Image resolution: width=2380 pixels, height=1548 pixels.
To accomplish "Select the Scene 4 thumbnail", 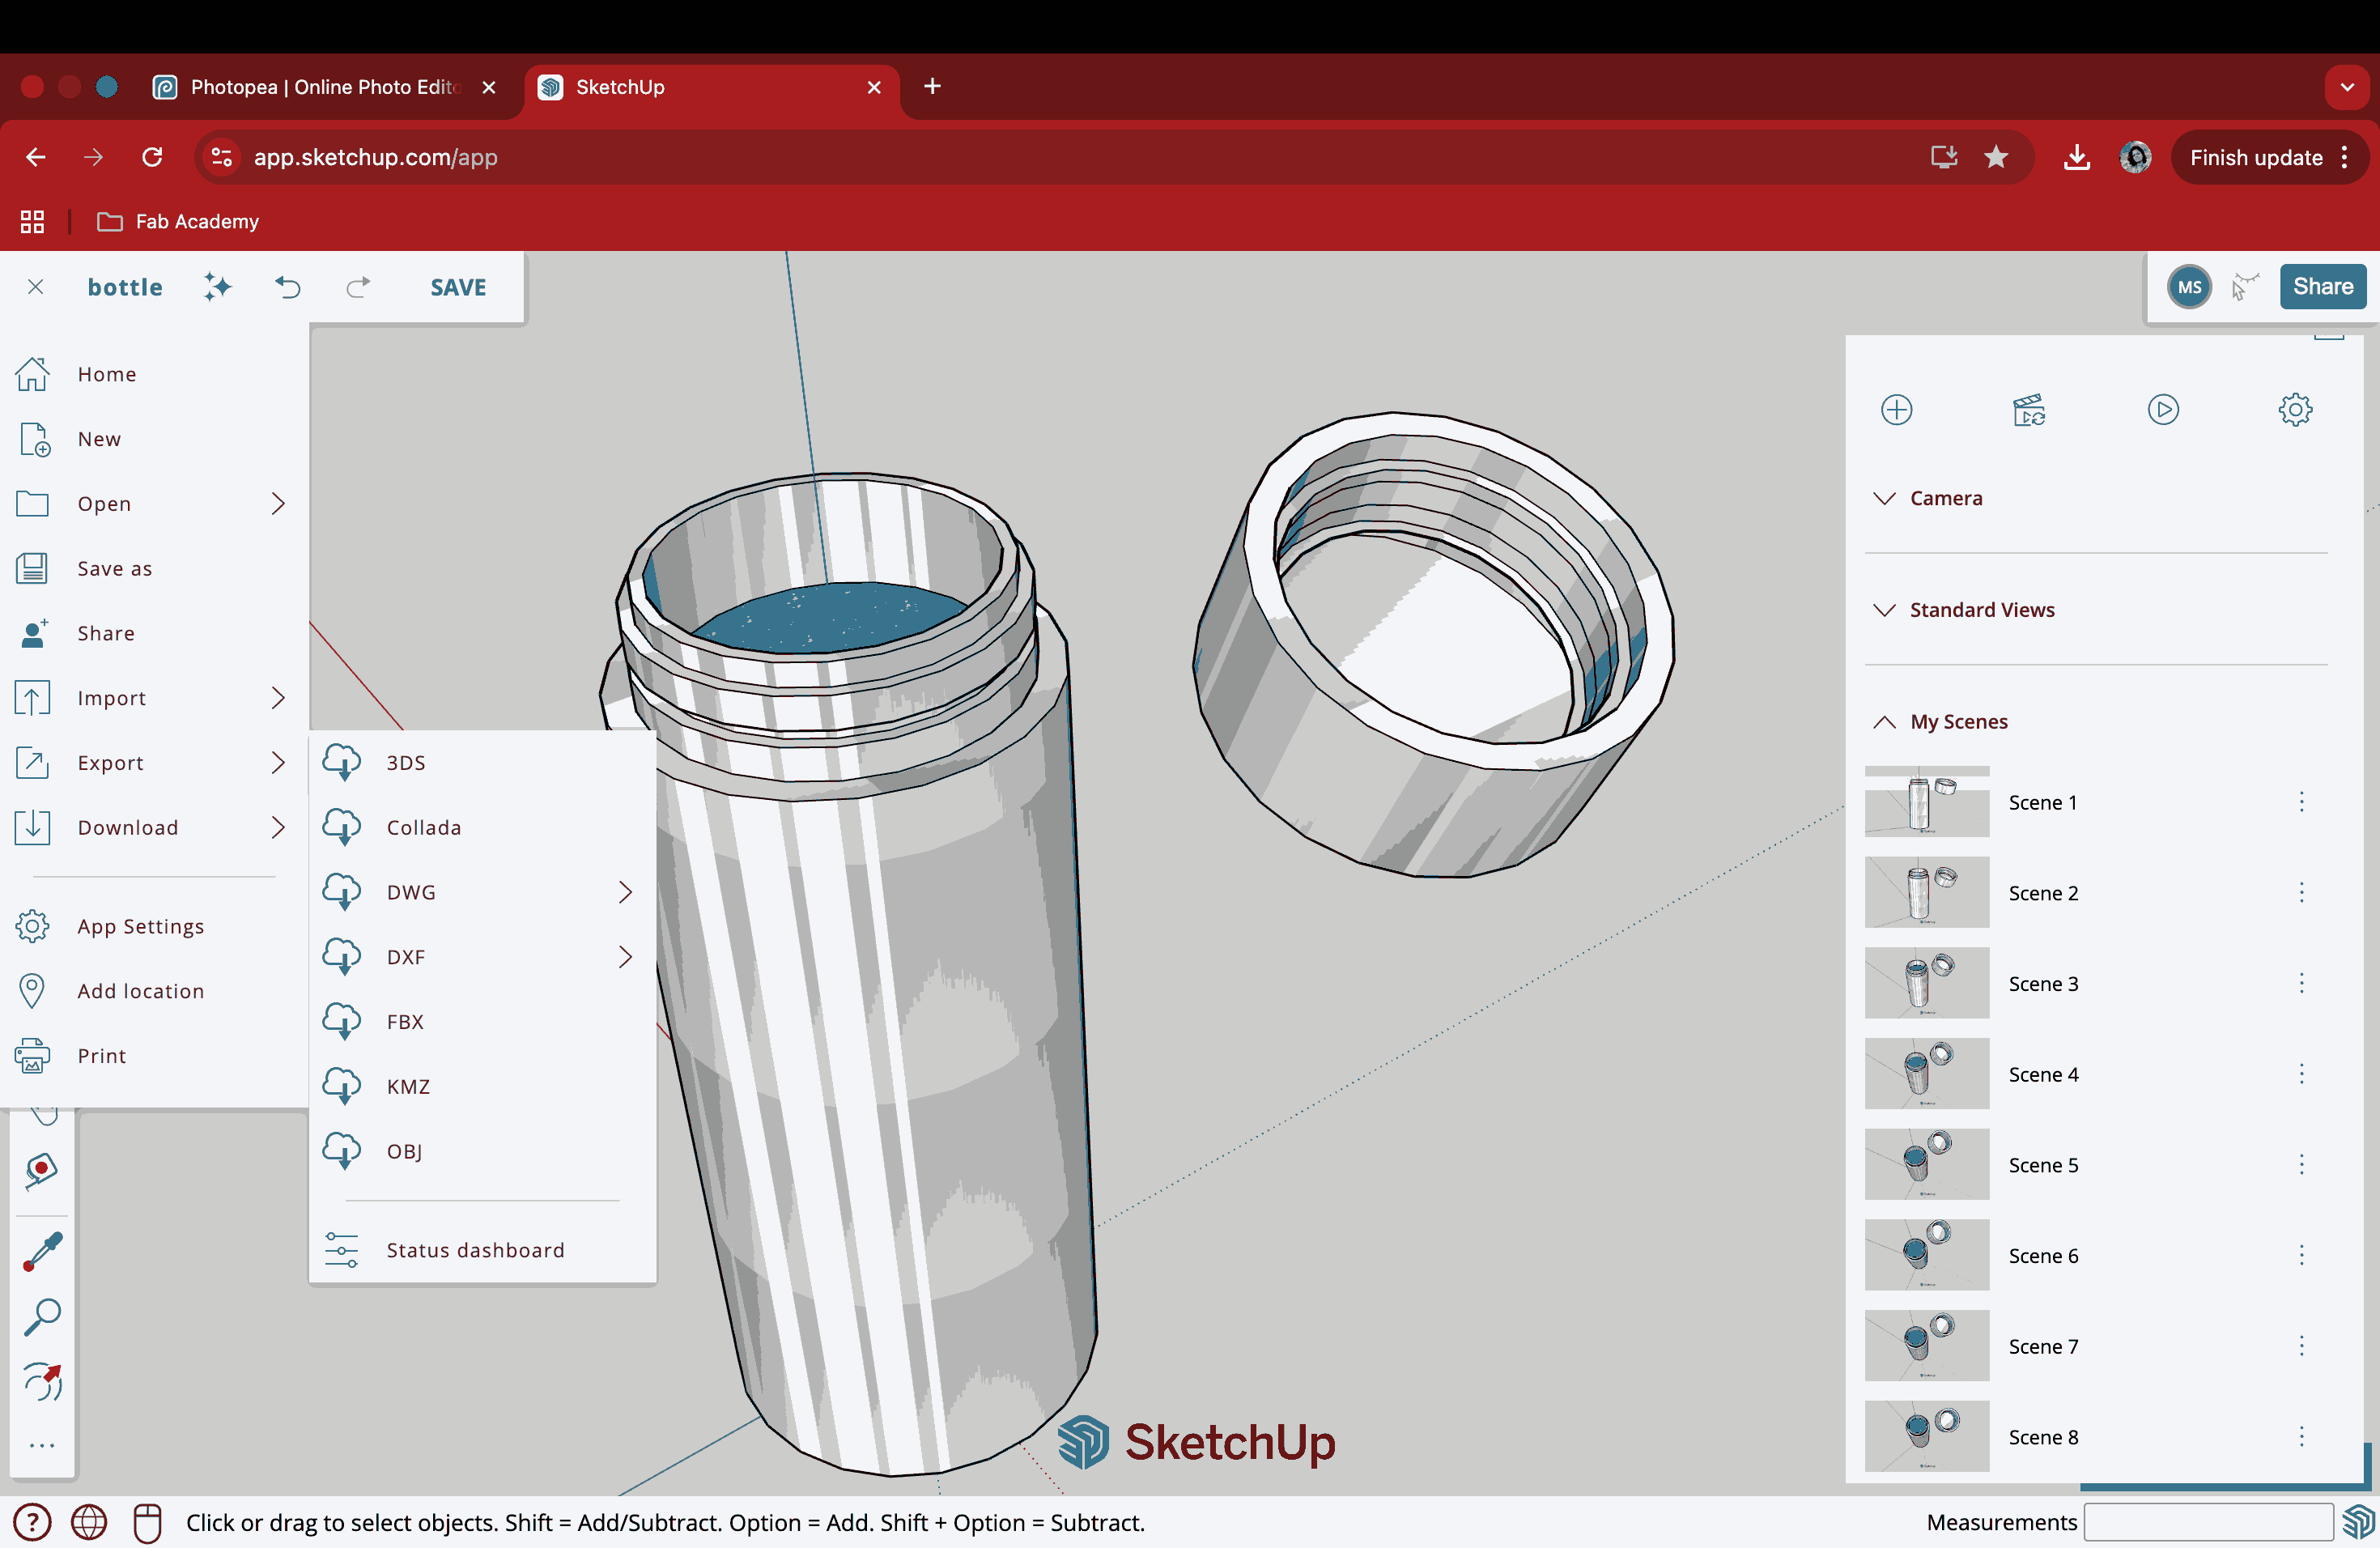I will tap(1926, 1074).
